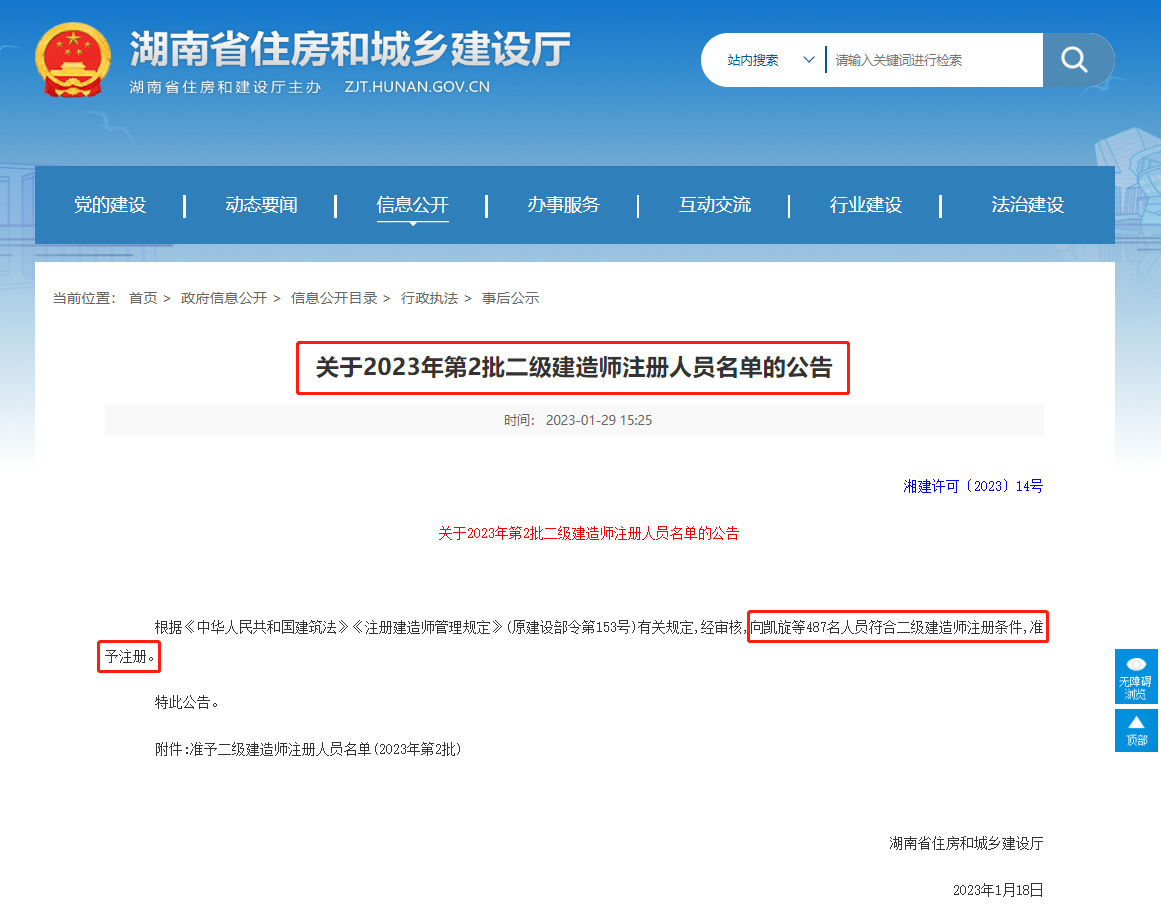Click the 湖南省住房和城乡建设厅 site title
The width and height of the screenshot is (1161, 911).
tap(350, 48)
